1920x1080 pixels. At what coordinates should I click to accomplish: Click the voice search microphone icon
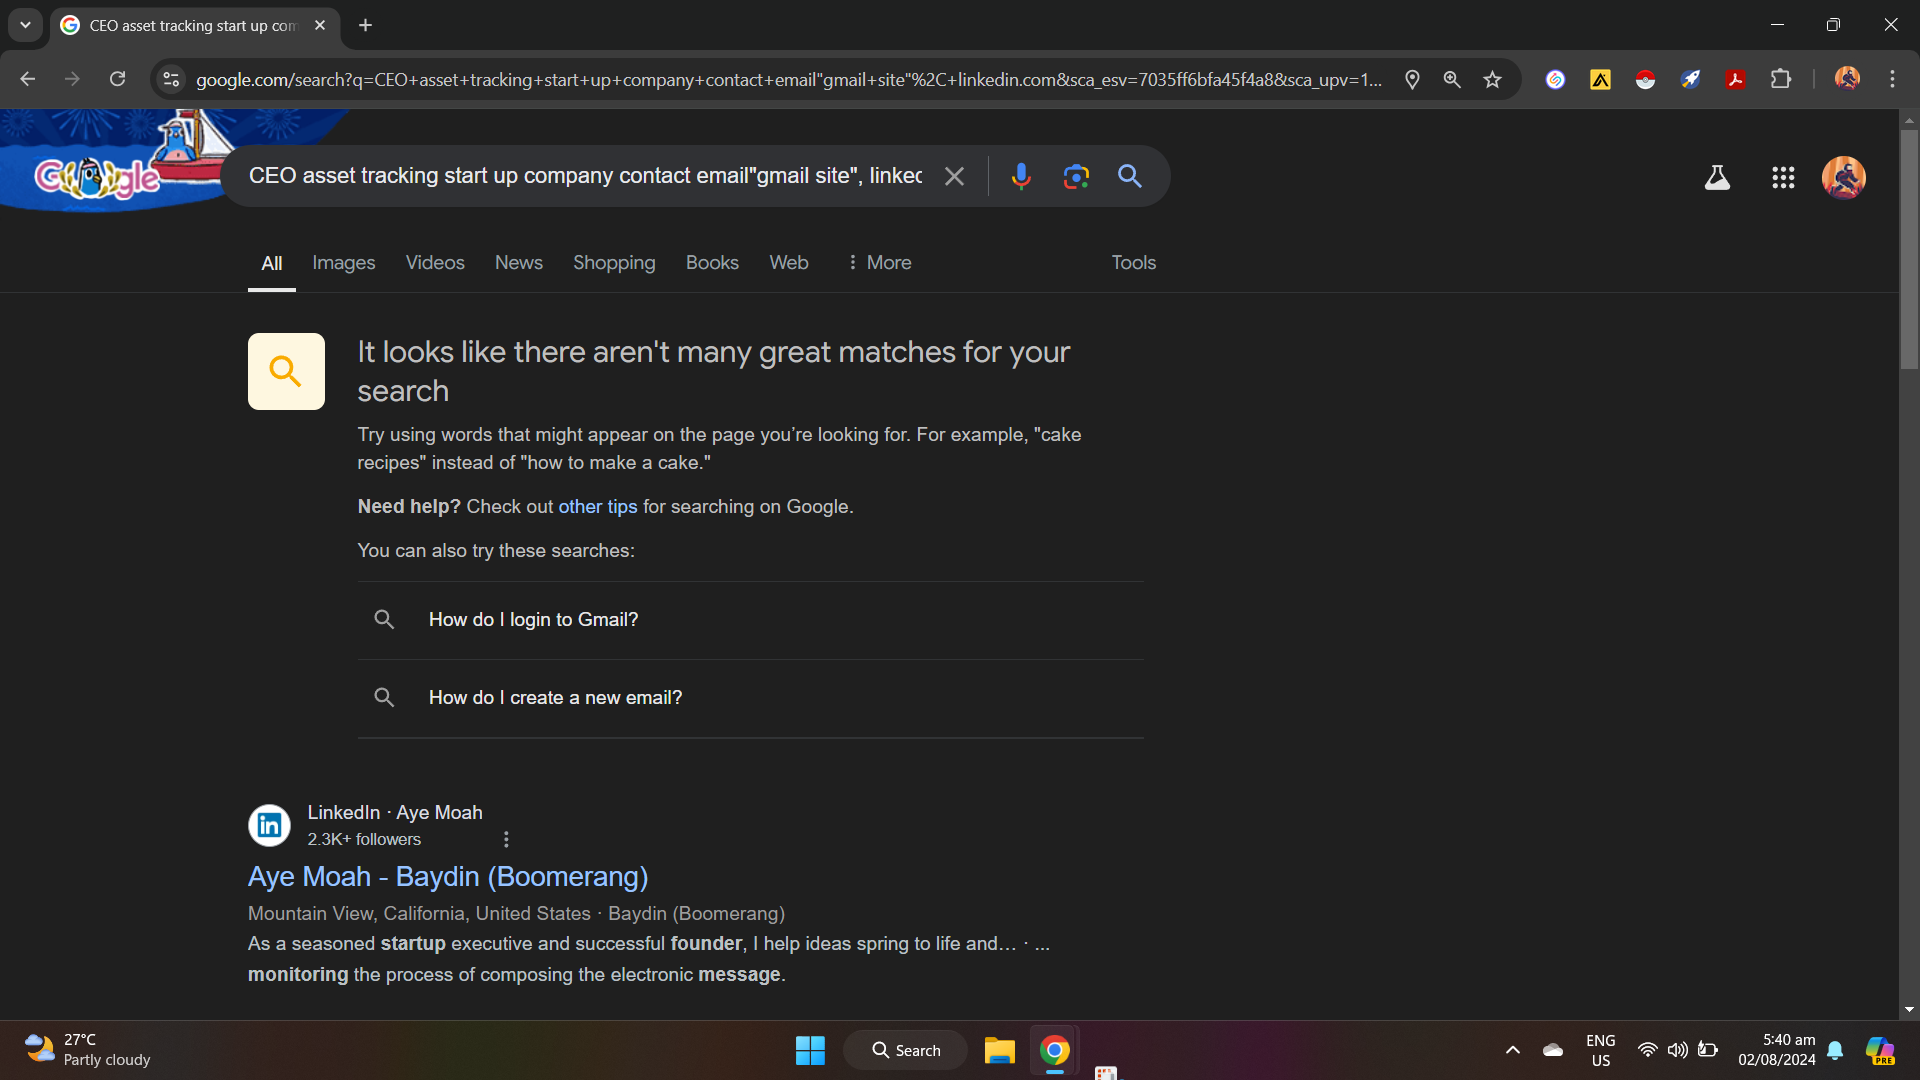click(1020, 177)
